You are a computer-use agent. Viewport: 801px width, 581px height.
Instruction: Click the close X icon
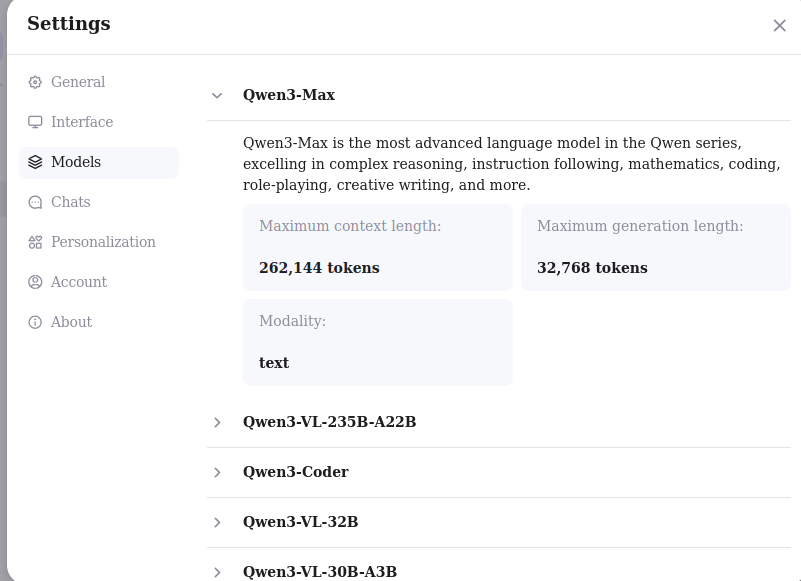tap(780, 26)
